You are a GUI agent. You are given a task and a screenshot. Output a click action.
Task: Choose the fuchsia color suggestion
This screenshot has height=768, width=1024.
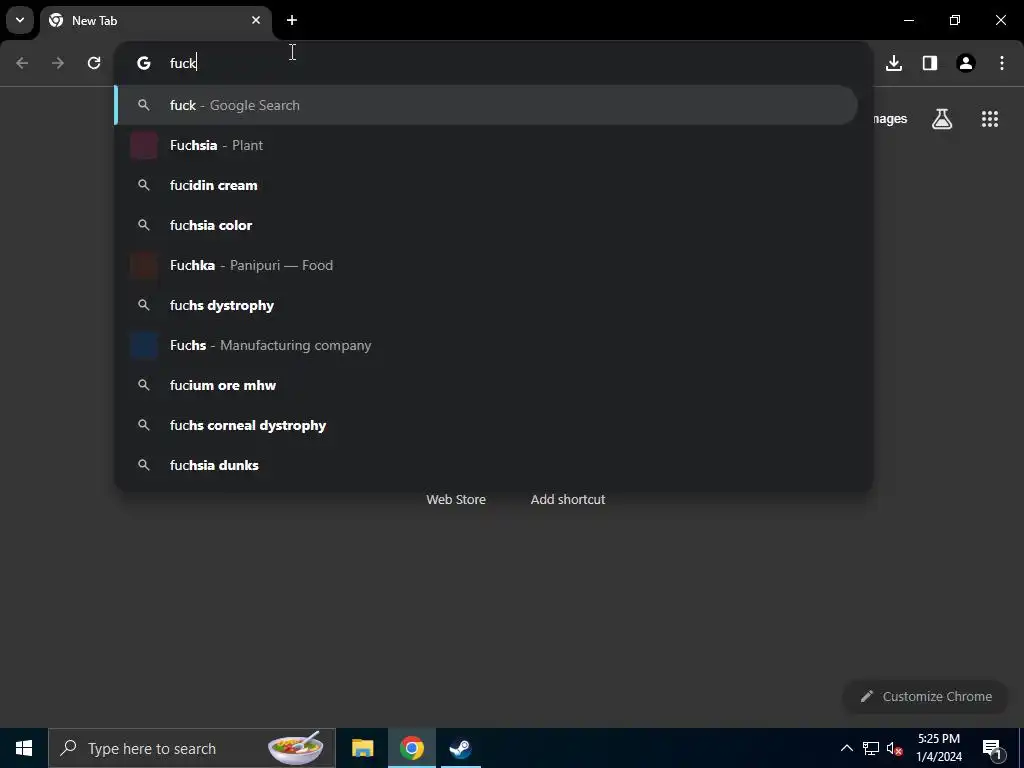tap(486, 225)
